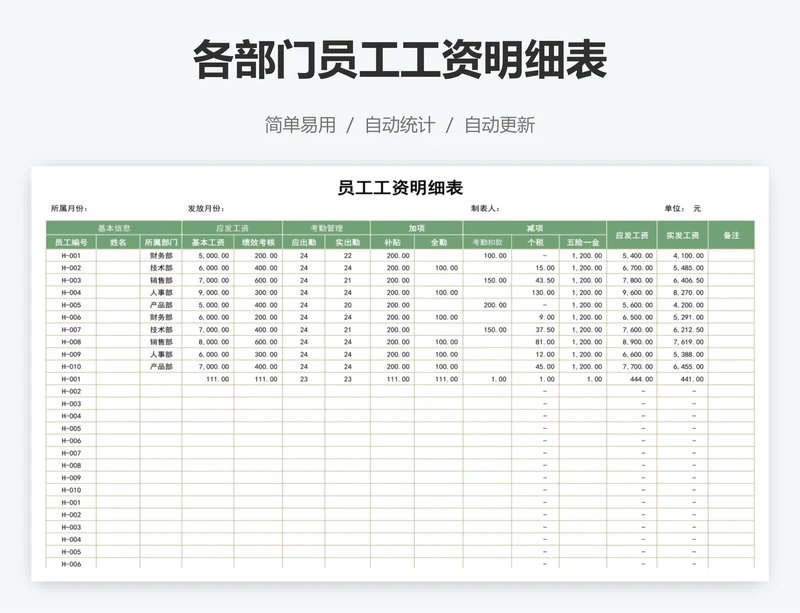
Task: Select the 个税 column header
Action: pos(535,242)
